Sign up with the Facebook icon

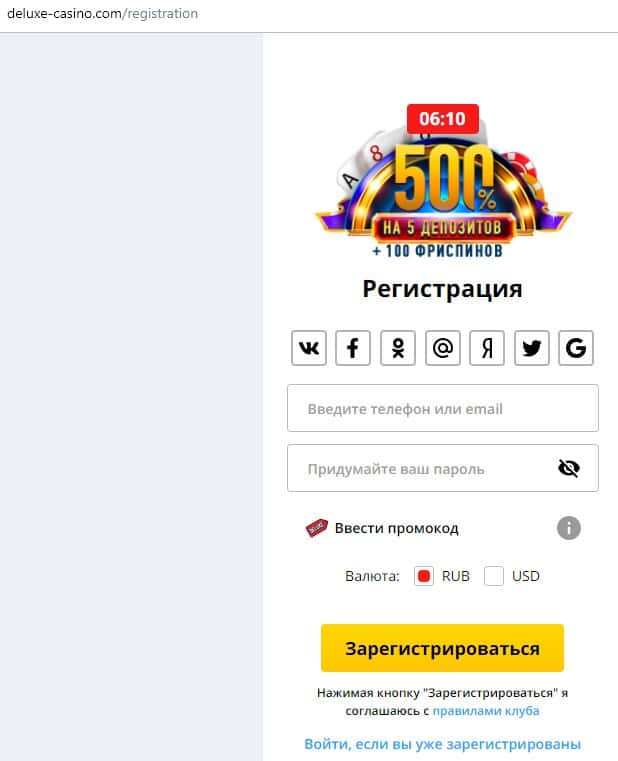coord(353,347)
